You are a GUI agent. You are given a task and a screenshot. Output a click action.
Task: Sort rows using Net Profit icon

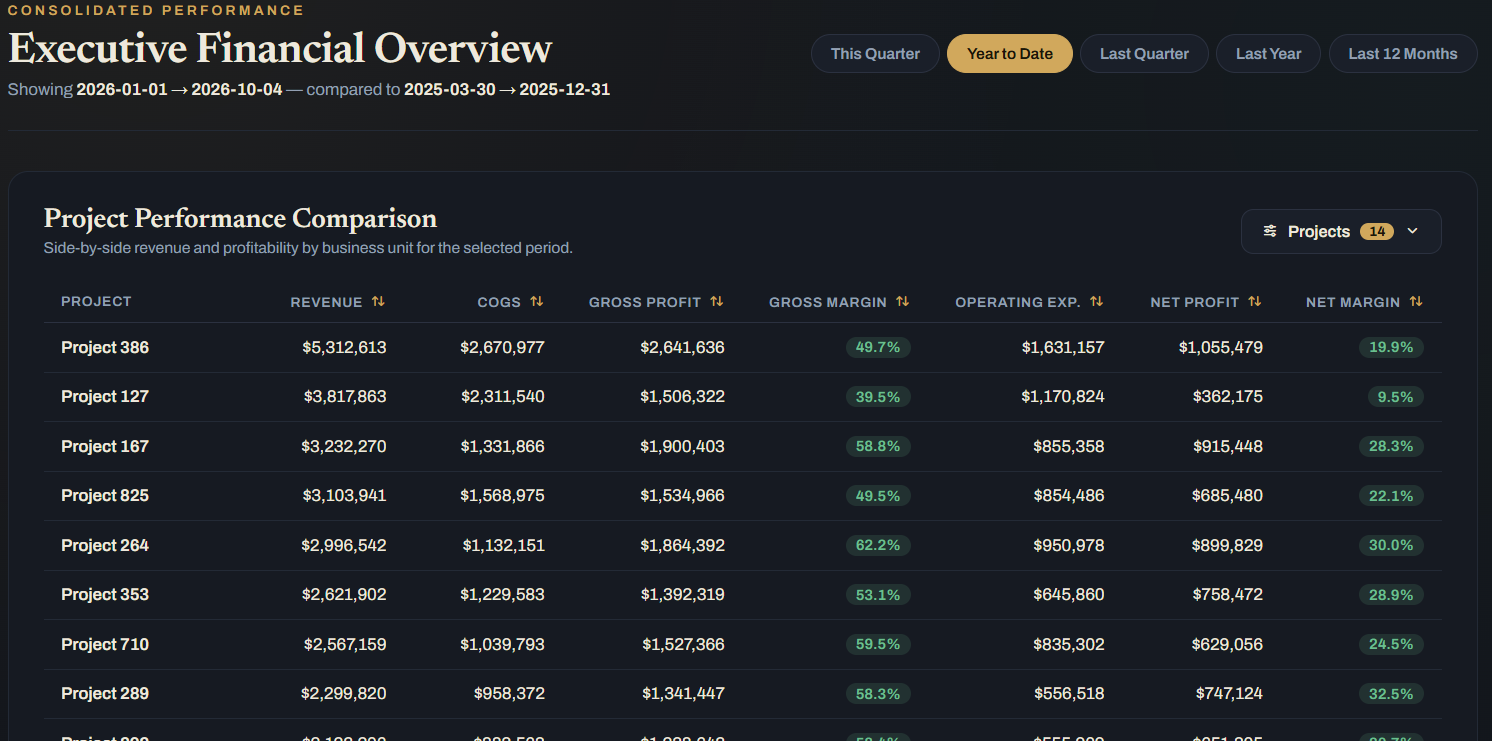[x=1255, y=301]
